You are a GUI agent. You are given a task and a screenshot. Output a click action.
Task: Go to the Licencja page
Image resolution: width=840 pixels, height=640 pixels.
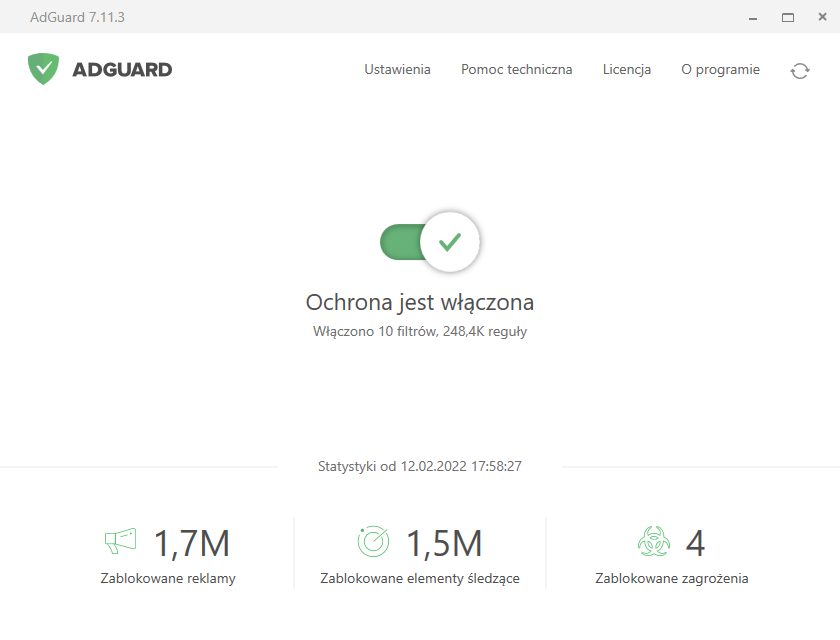point(627,70)
